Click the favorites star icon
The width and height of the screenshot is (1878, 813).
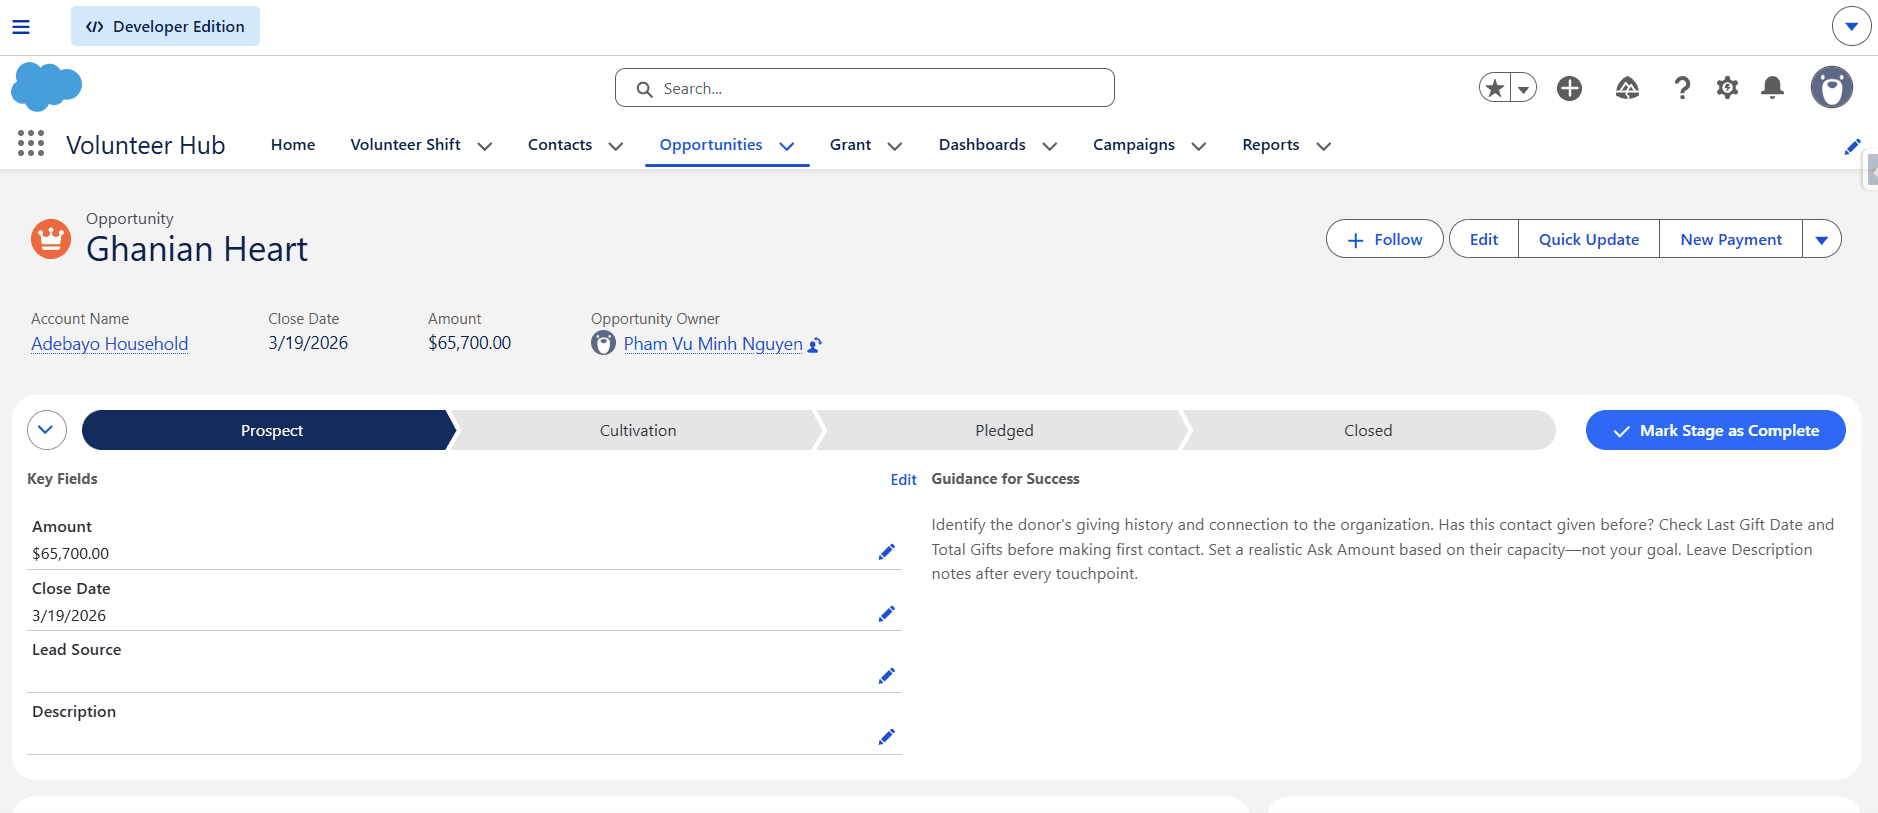tap(1495, 88)
